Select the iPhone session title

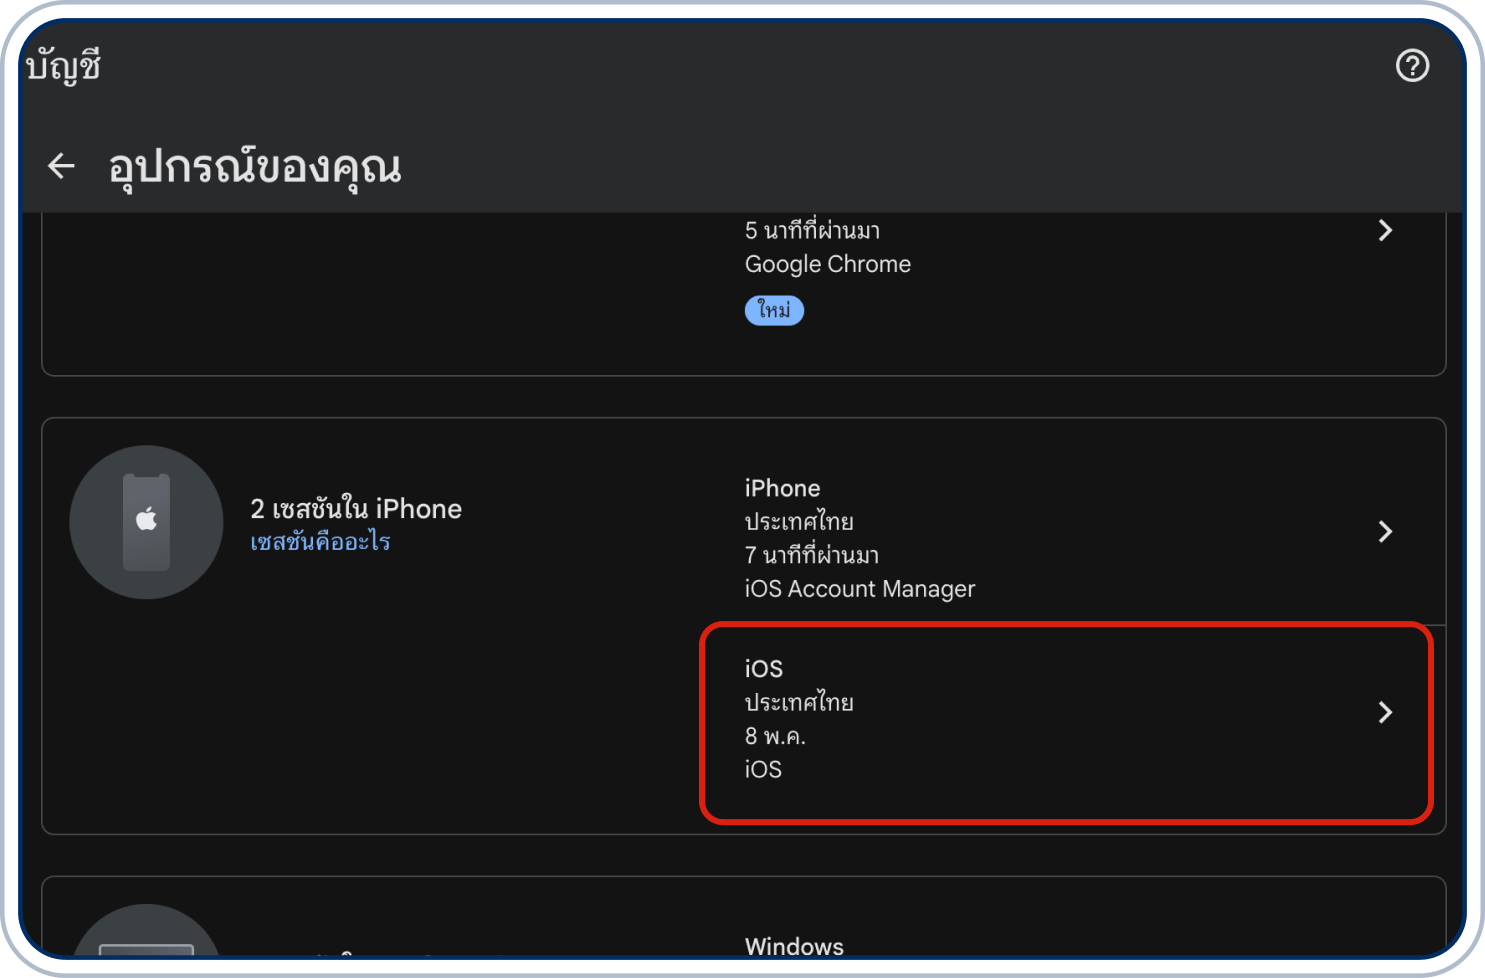[x=782, y=488]
